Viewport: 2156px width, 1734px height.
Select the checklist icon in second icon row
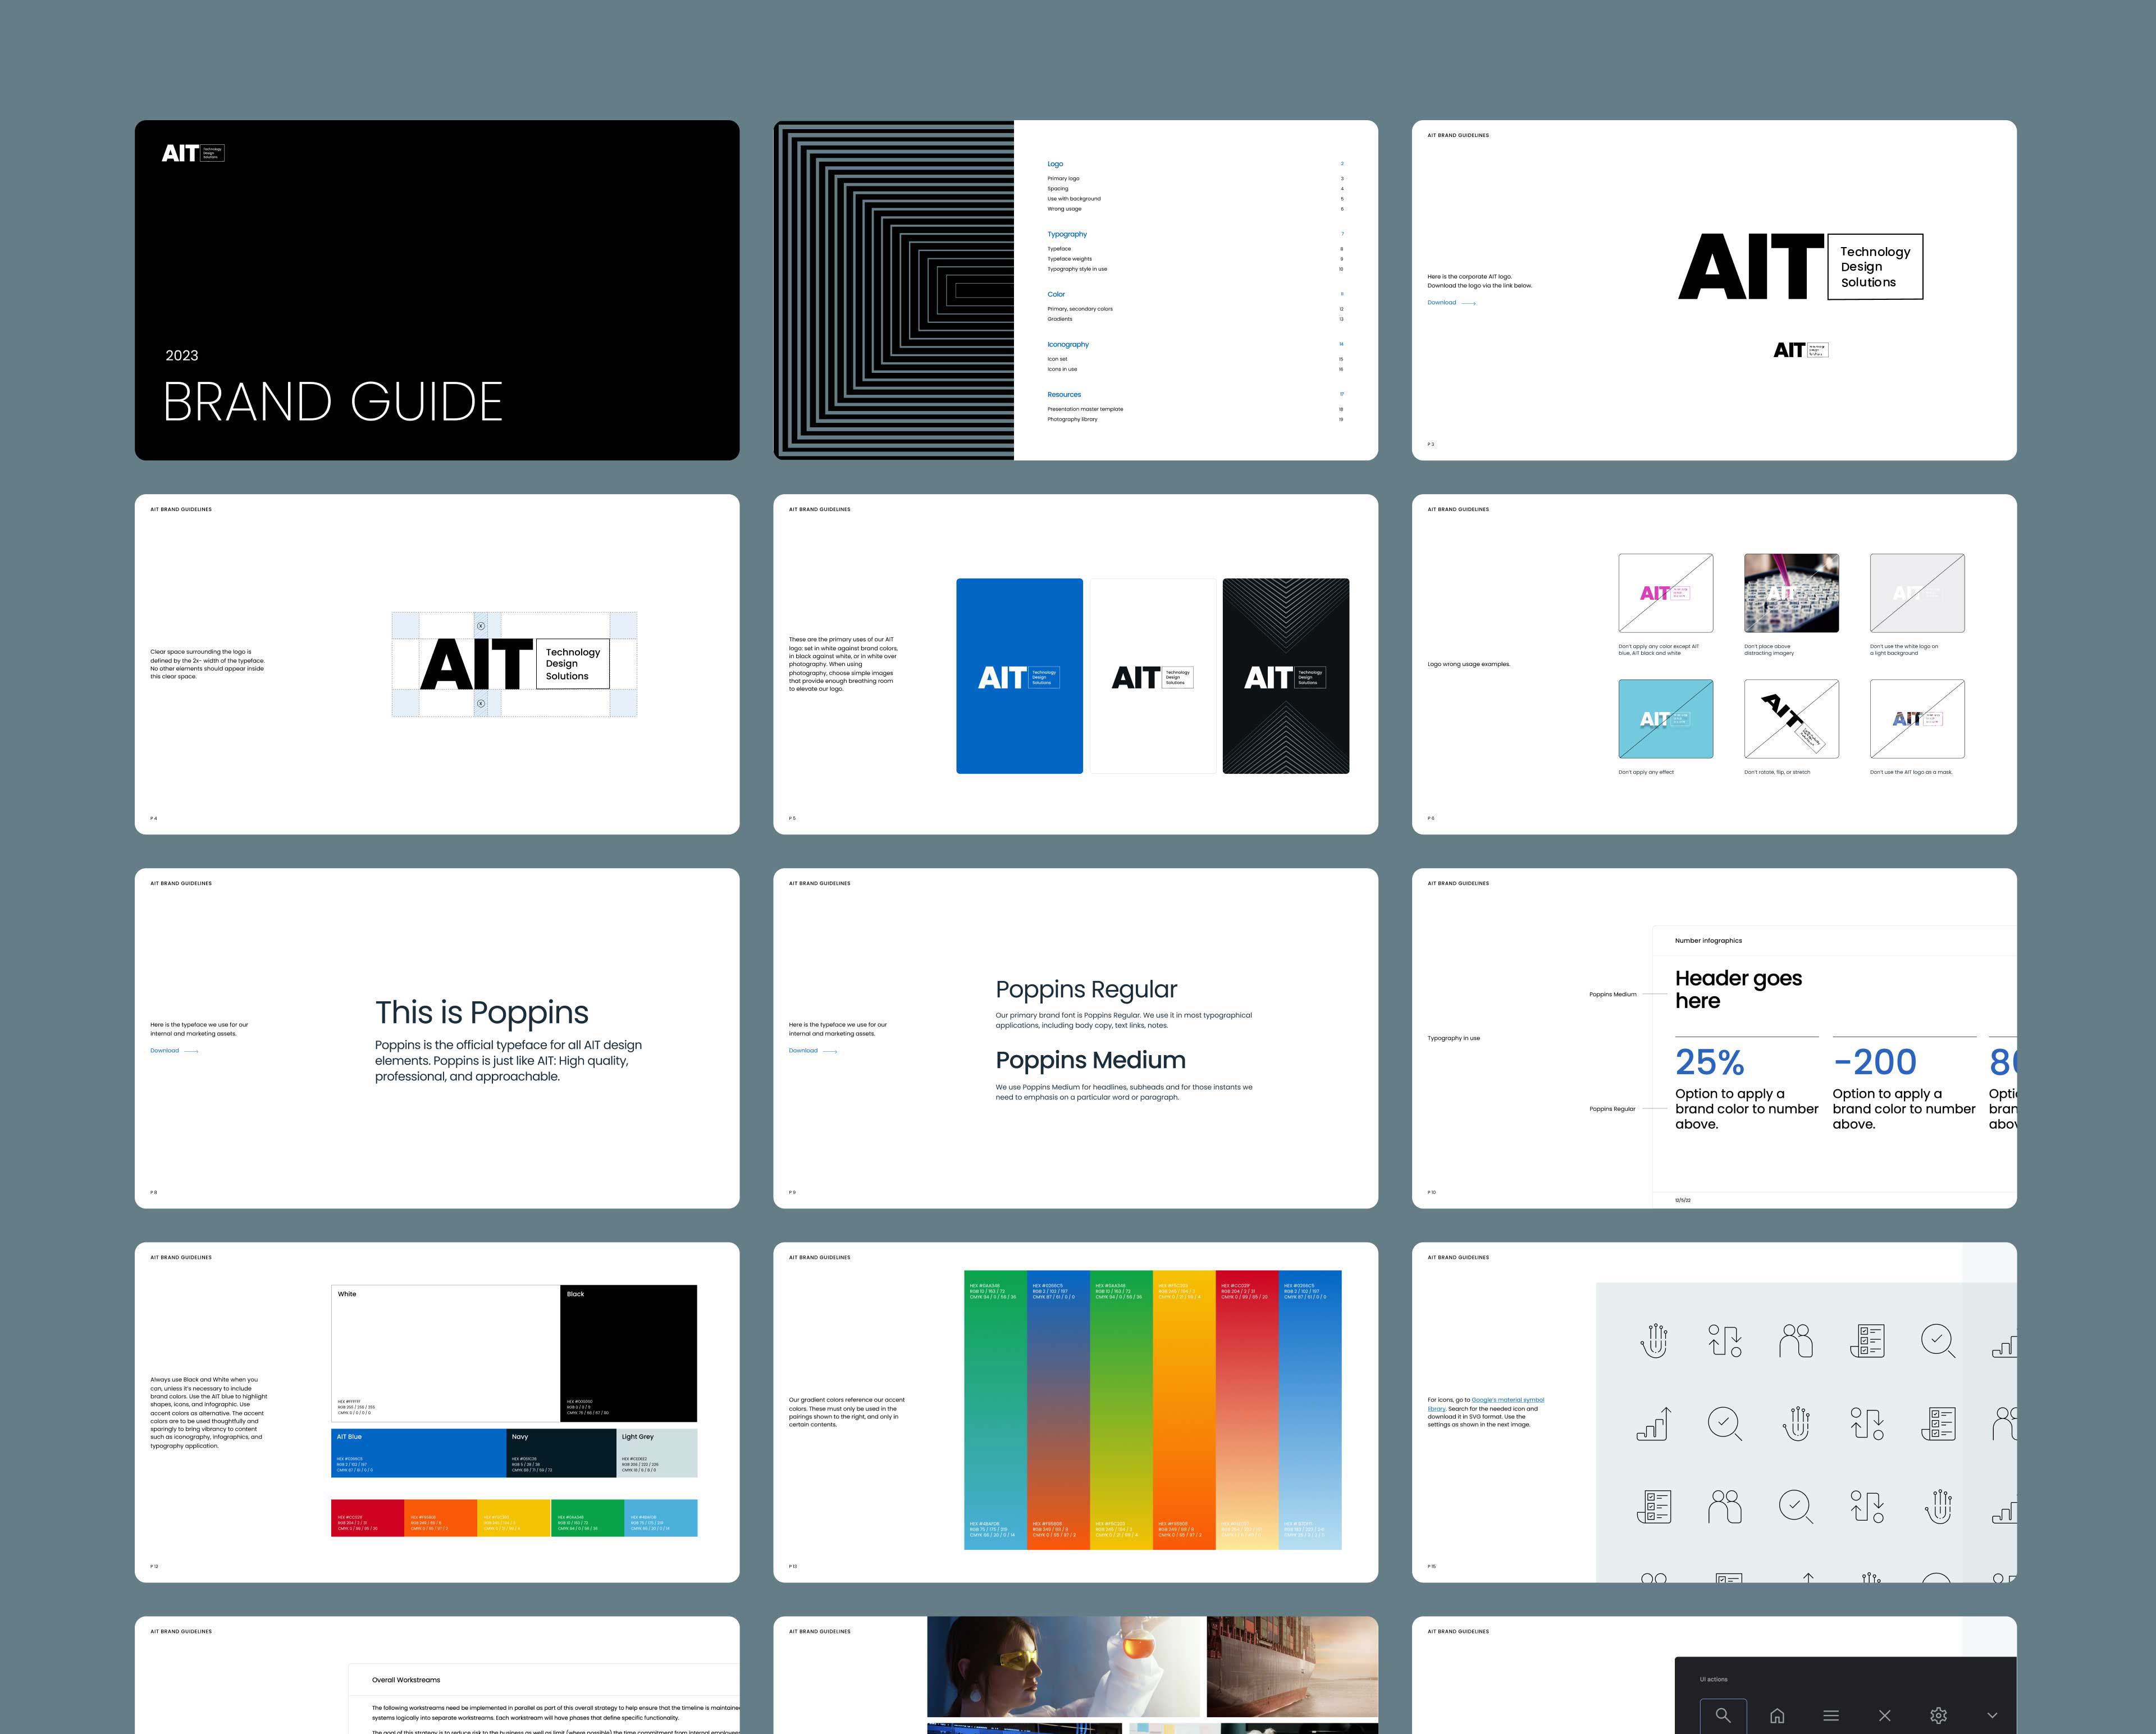[1938, 1423]
